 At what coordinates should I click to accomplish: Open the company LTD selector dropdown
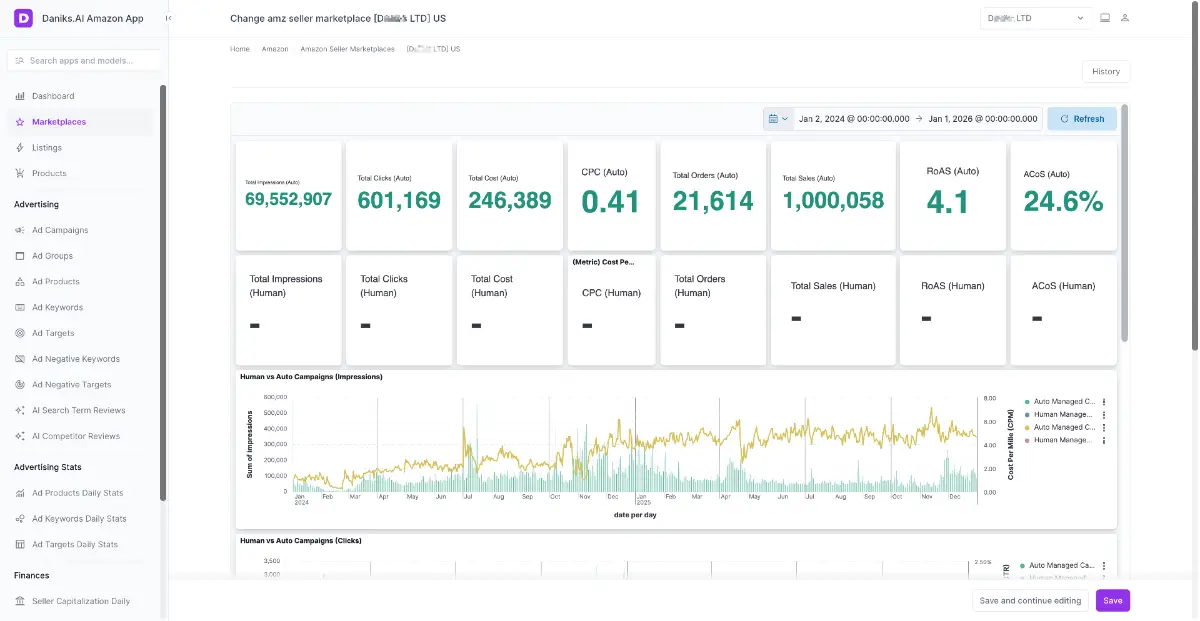1035,18
